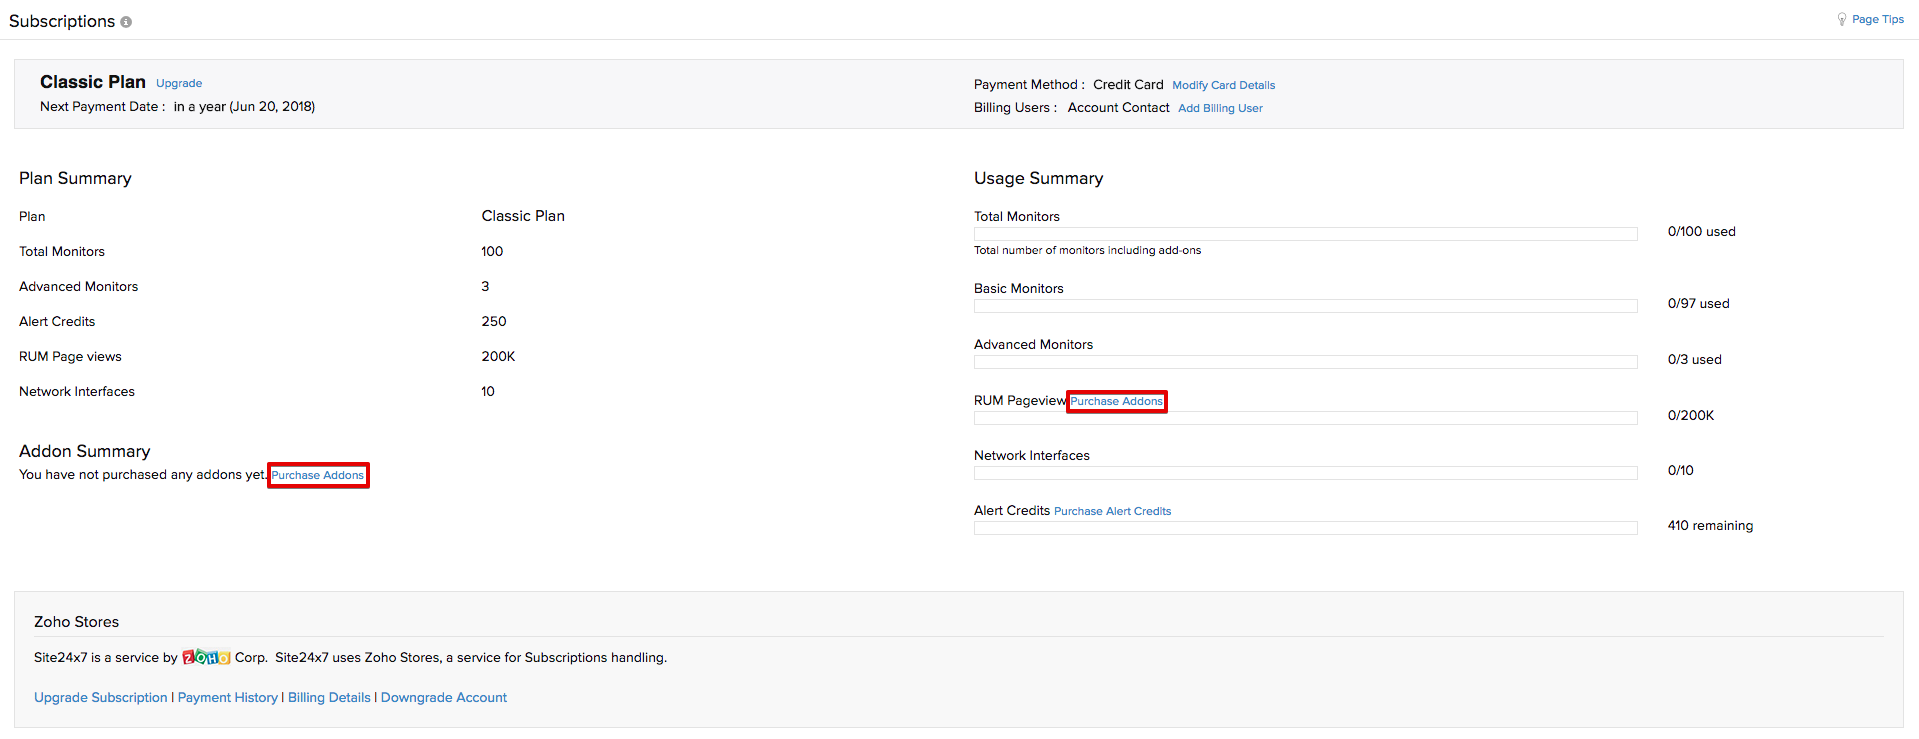Click Upgrade Subscription in Zoho Stores
Image resolution: width=1919 pixels, height=739 pixels.
coord(101,698)
